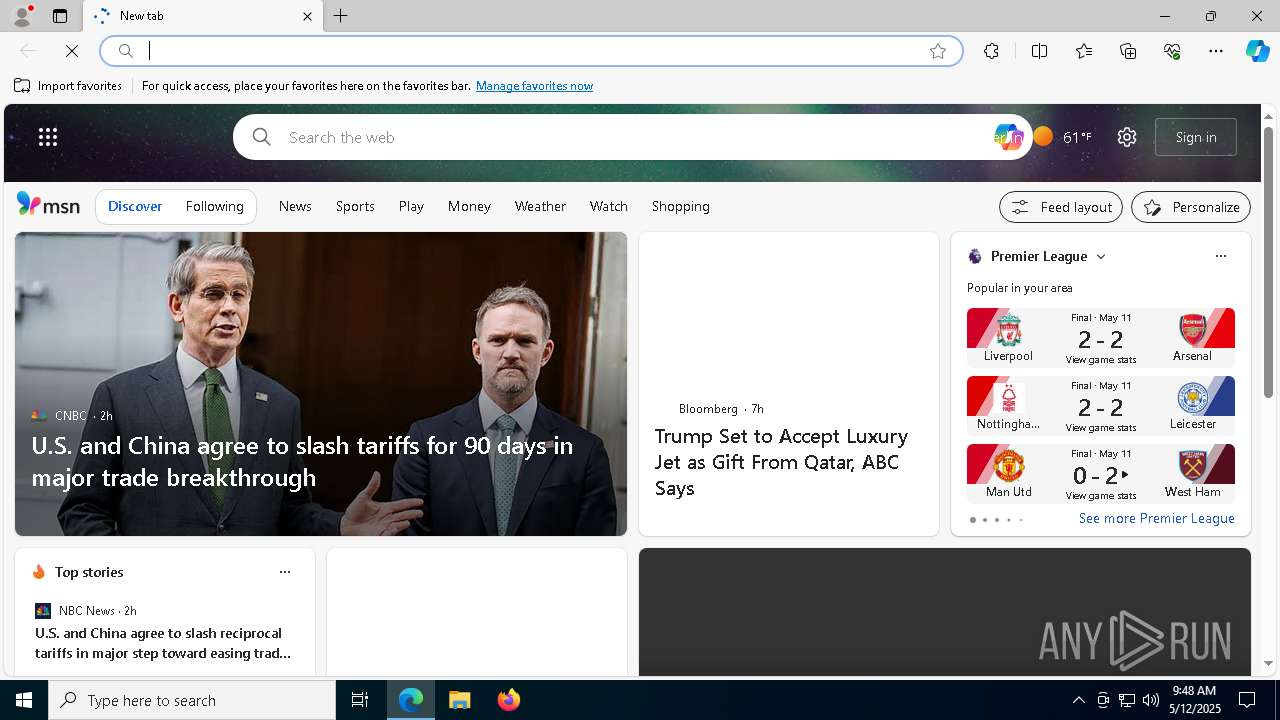This screenshot has width=1280, height=720.
Task: Open a new tab with plus button
Action: 341,16
